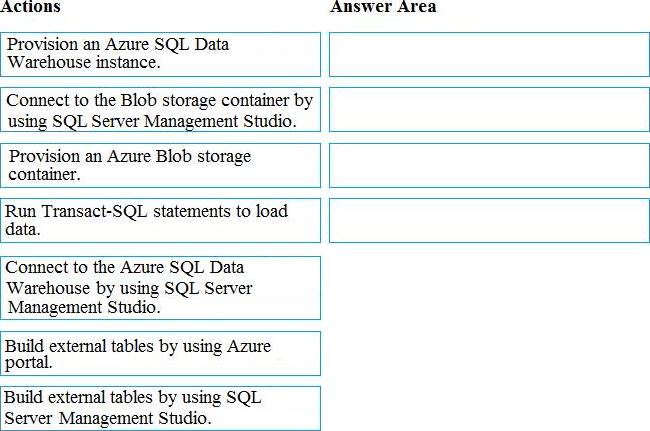
Task: Click the topmost action box about SQL Data Warehouse
Action: tap(161, 54)
